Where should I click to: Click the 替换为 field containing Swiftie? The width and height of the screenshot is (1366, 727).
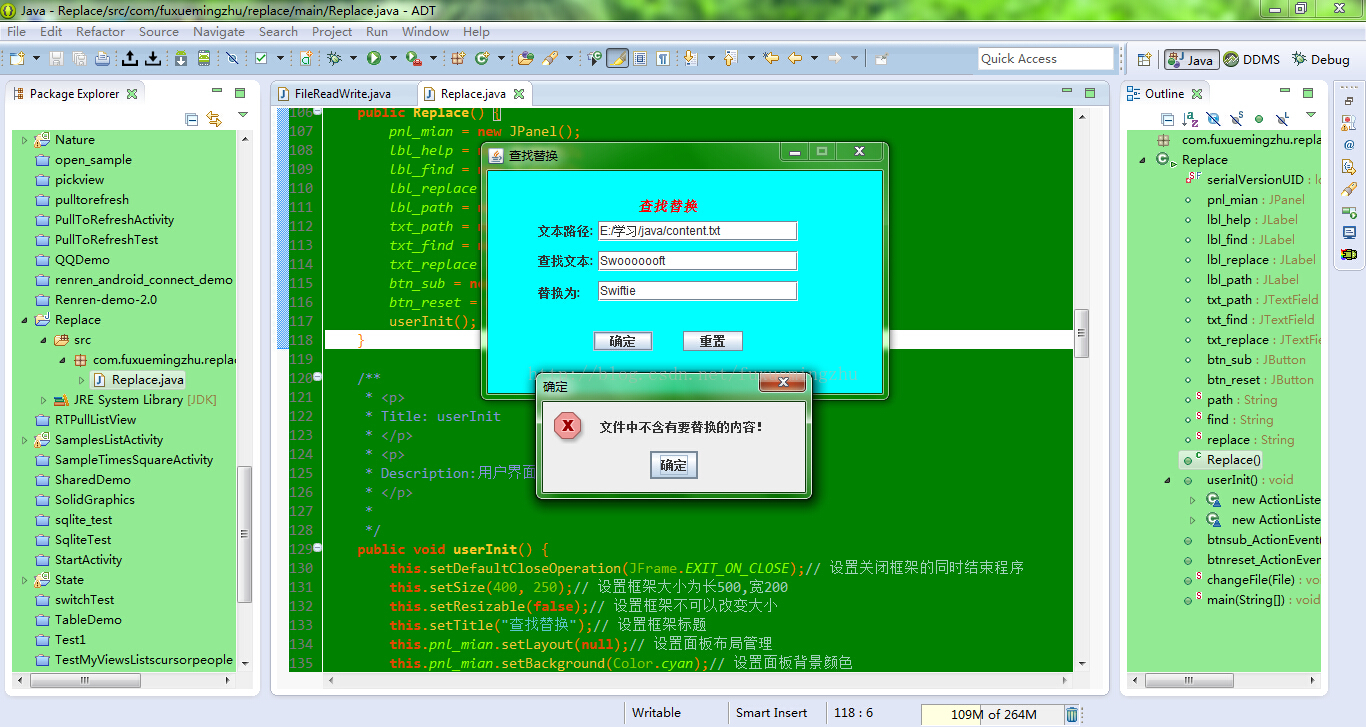[697, 291]
